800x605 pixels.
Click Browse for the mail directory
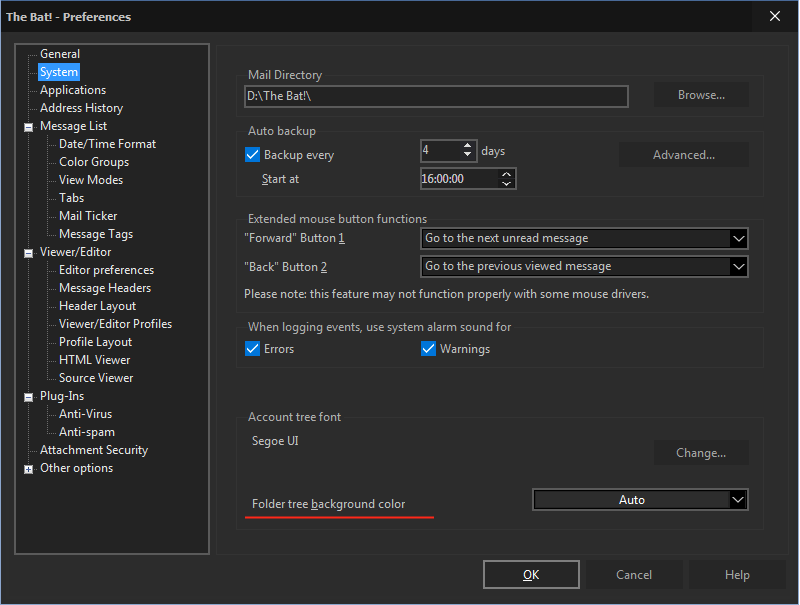[701, 95]
